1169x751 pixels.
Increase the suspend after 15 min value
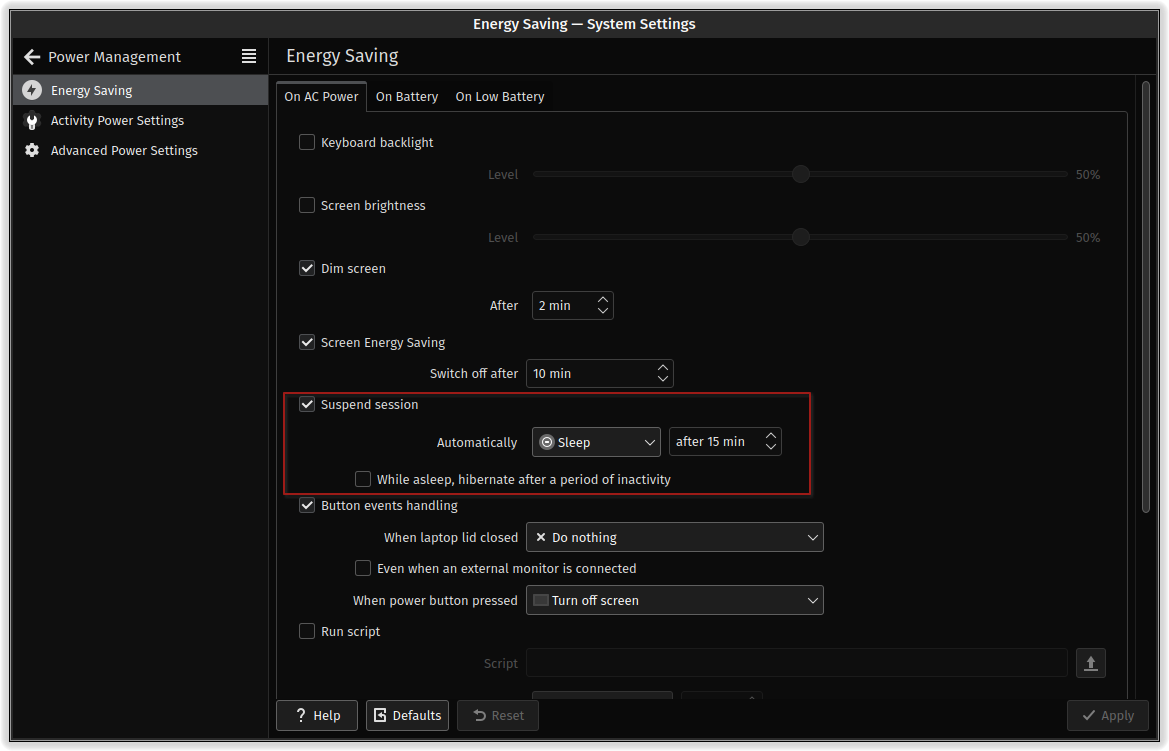pos(771,436)
